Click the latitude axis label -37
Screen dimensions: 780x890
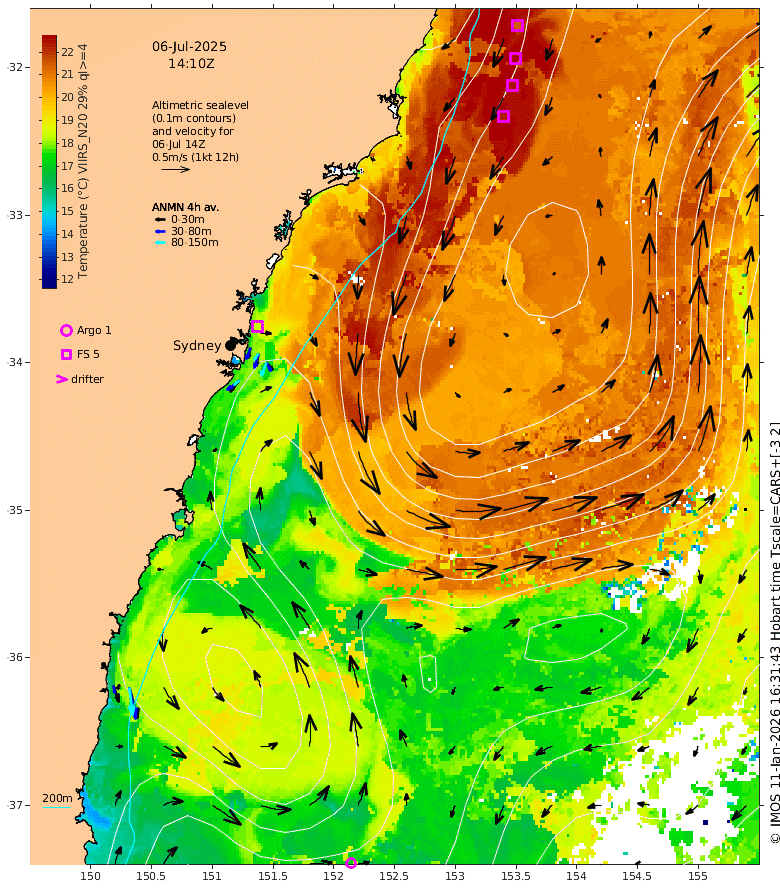[x=15, y=805]
